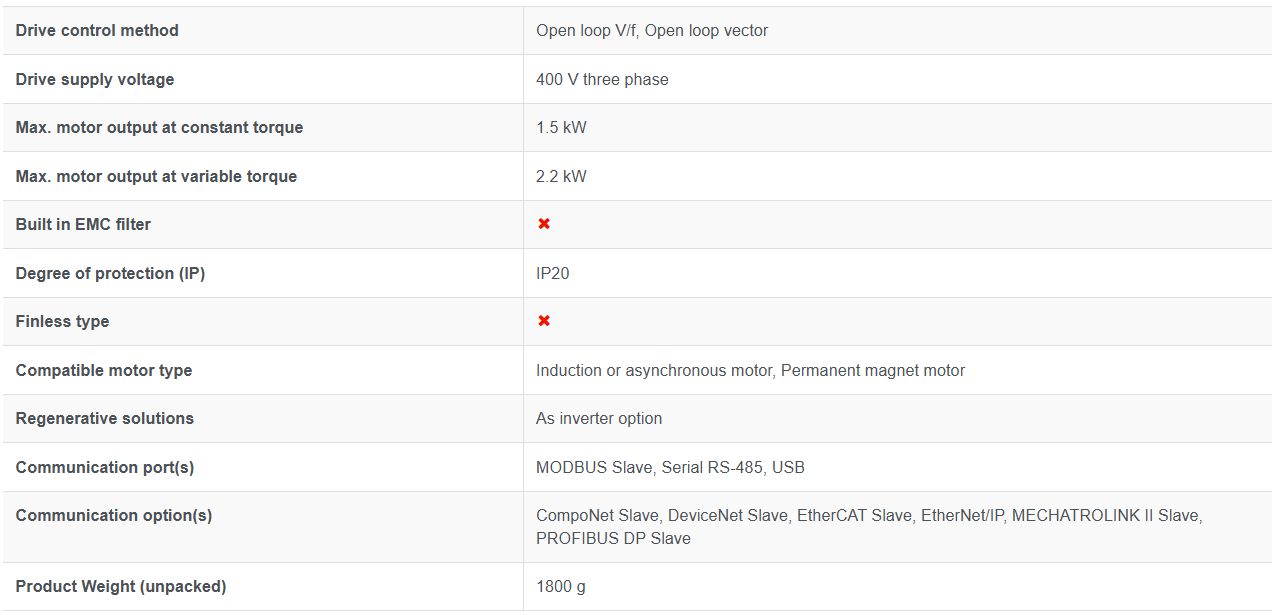Click the PROFIBUS DP Slave text
This screenshot has height=615, width=1272.
pos(613,538)
